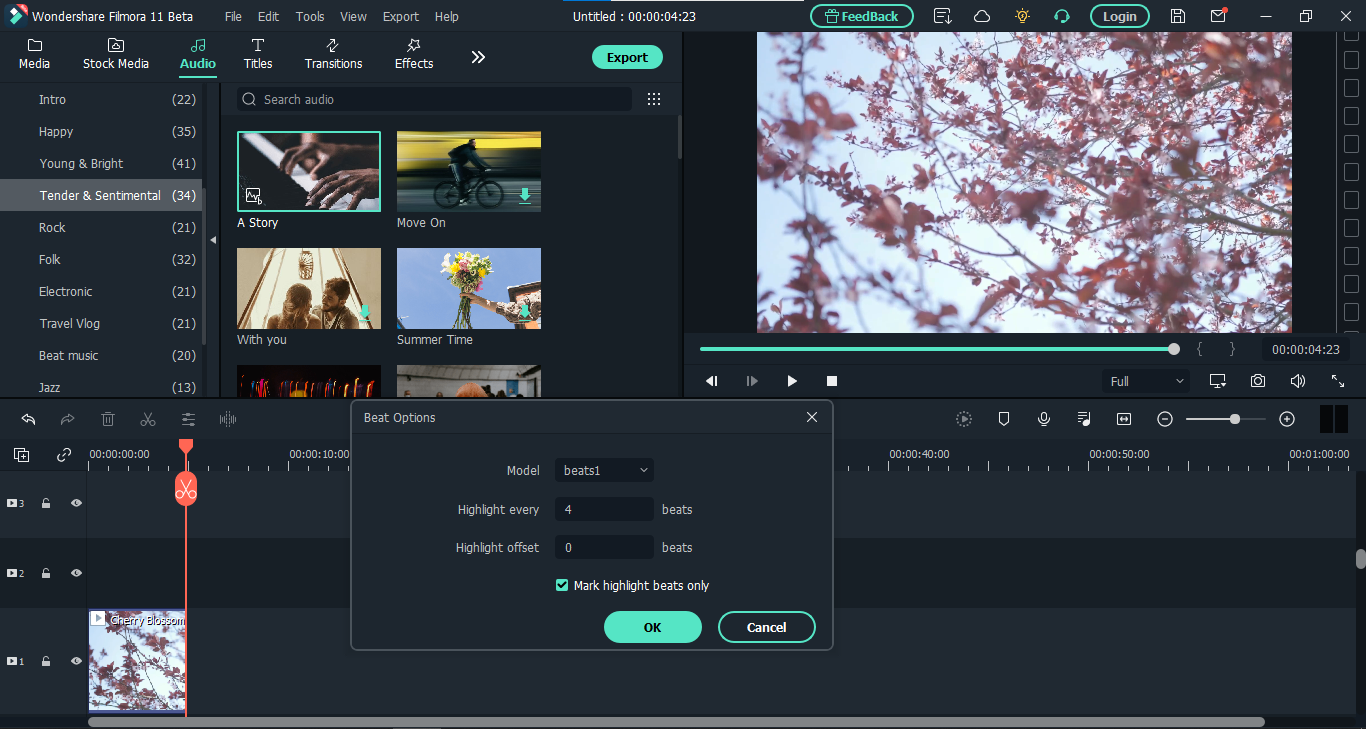Click the marker shield icon

tap(1004, 420)
